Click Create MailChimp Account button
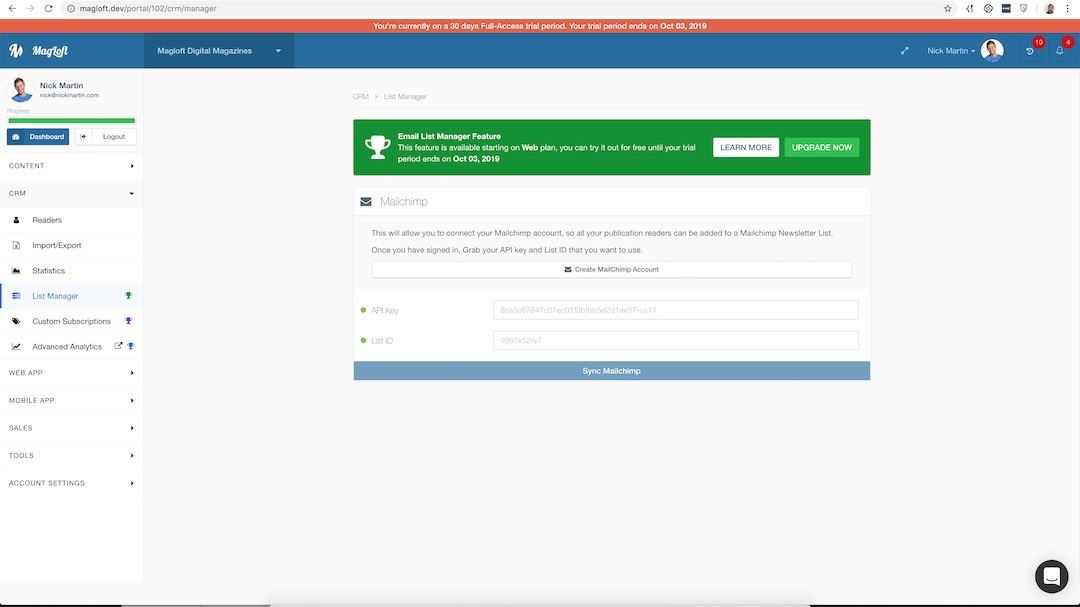The width and height of the screenshot is (1080, 607). point(612,269)
